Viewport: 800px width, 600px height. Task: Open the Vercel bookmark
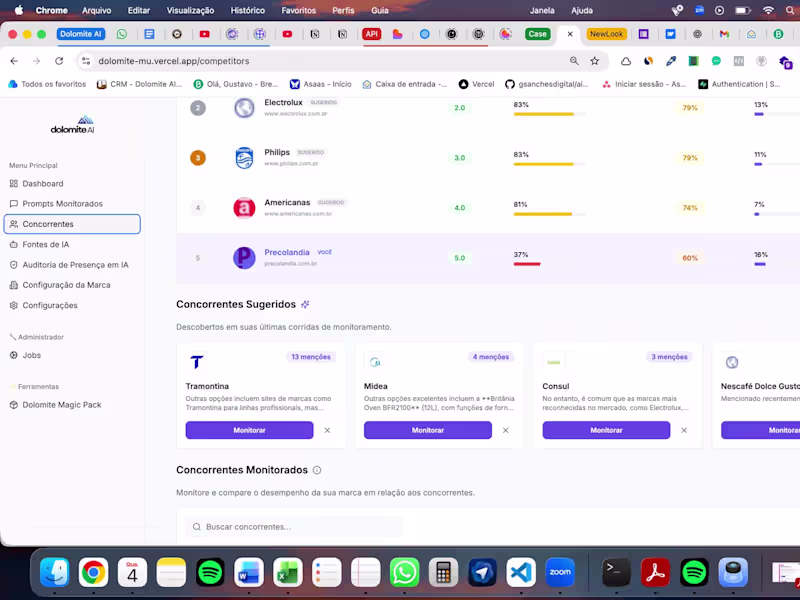coord(477,84)
